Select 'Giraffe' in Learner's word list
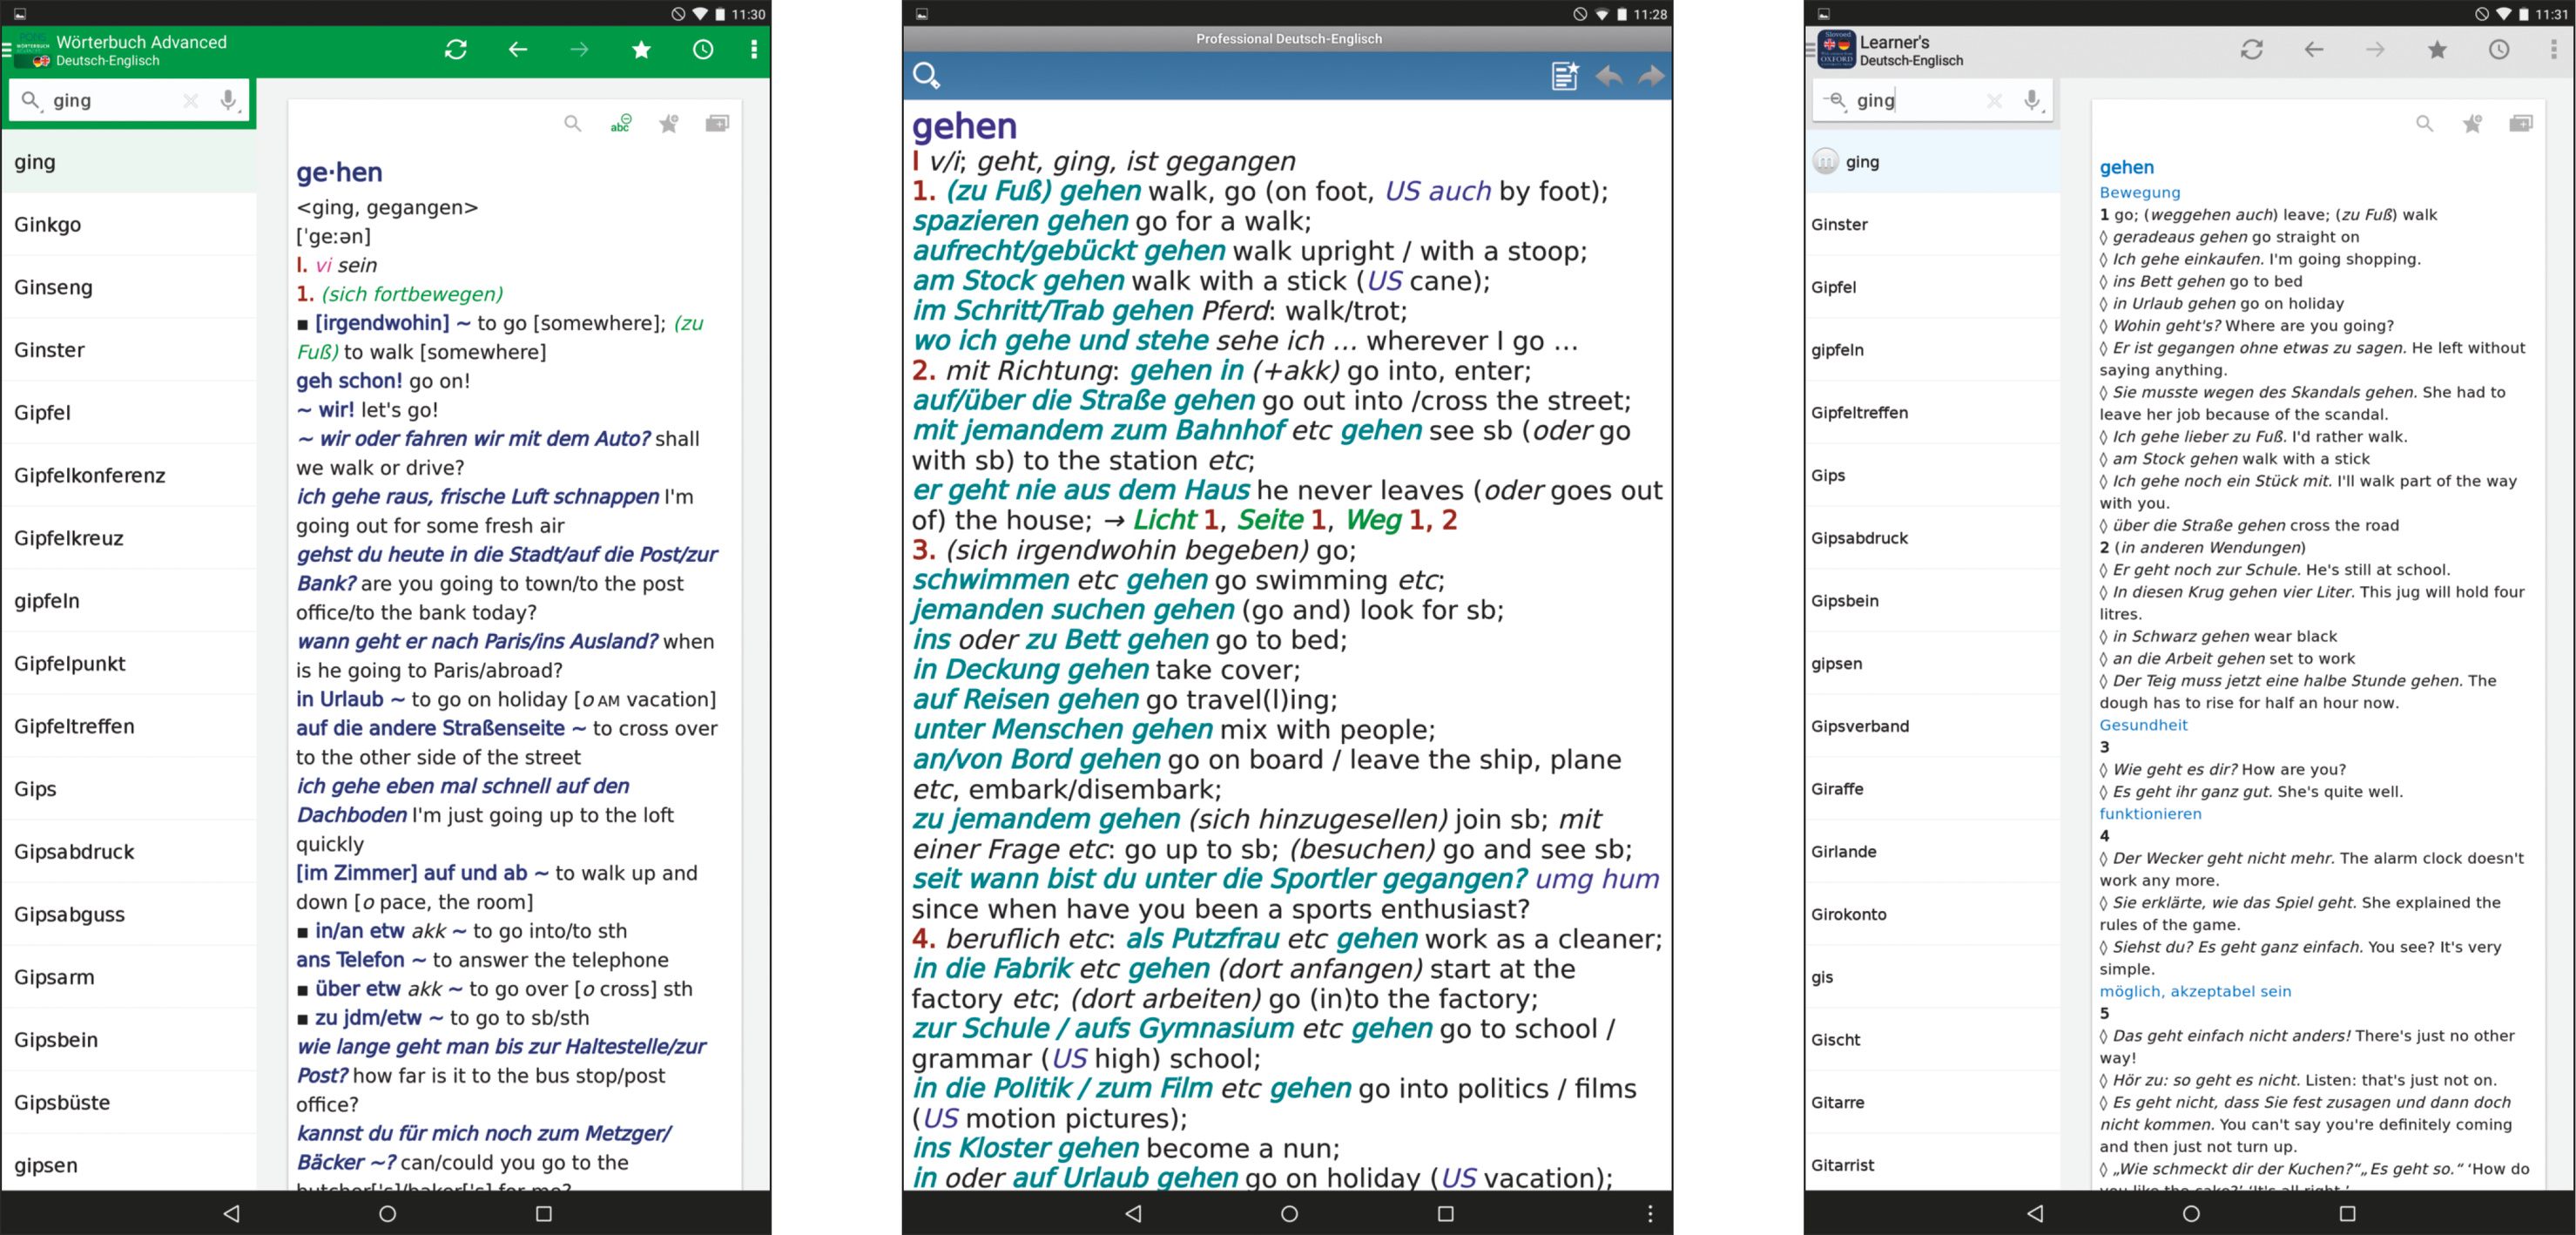2576x1235 pixels. click(x=1837, y=789)
